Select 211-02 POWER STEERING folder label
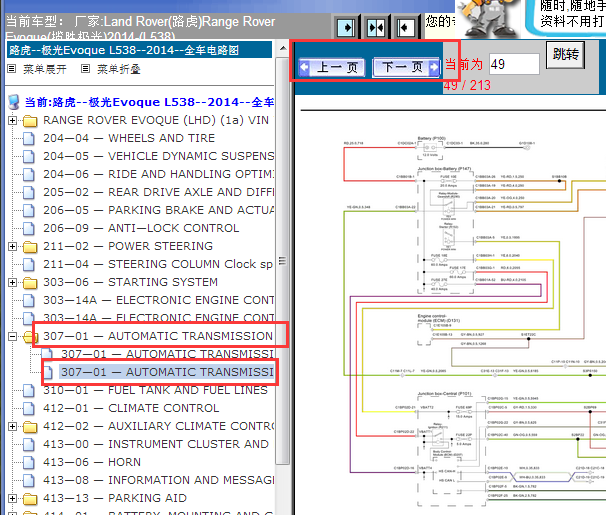 (128, 246)
